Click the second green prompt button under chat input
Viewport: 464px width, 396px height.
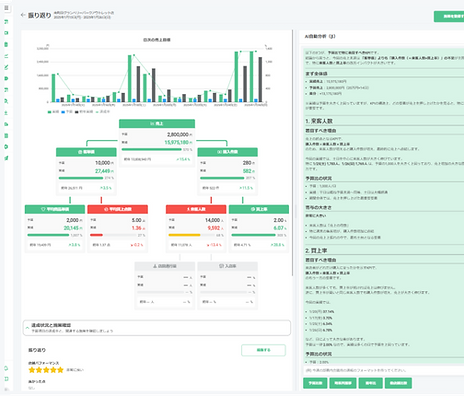click(x=343, y=383)
